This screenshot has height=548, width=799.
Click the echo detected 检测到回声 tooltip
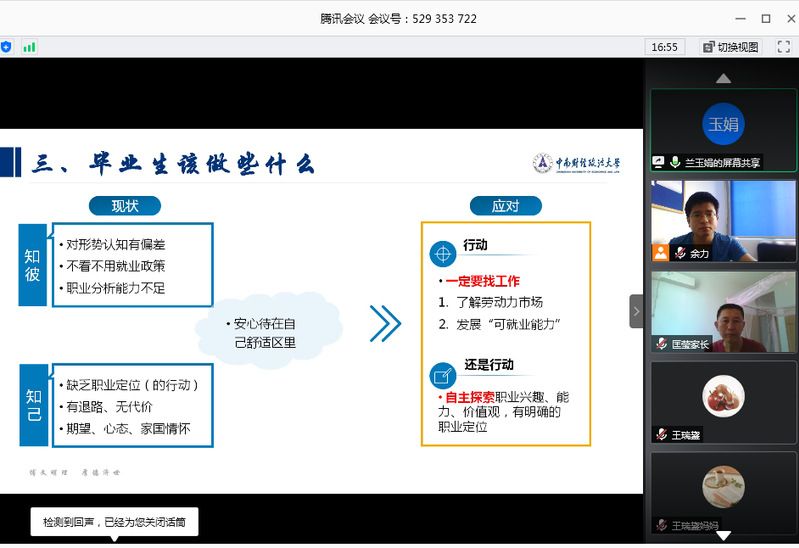click(114, 521)
